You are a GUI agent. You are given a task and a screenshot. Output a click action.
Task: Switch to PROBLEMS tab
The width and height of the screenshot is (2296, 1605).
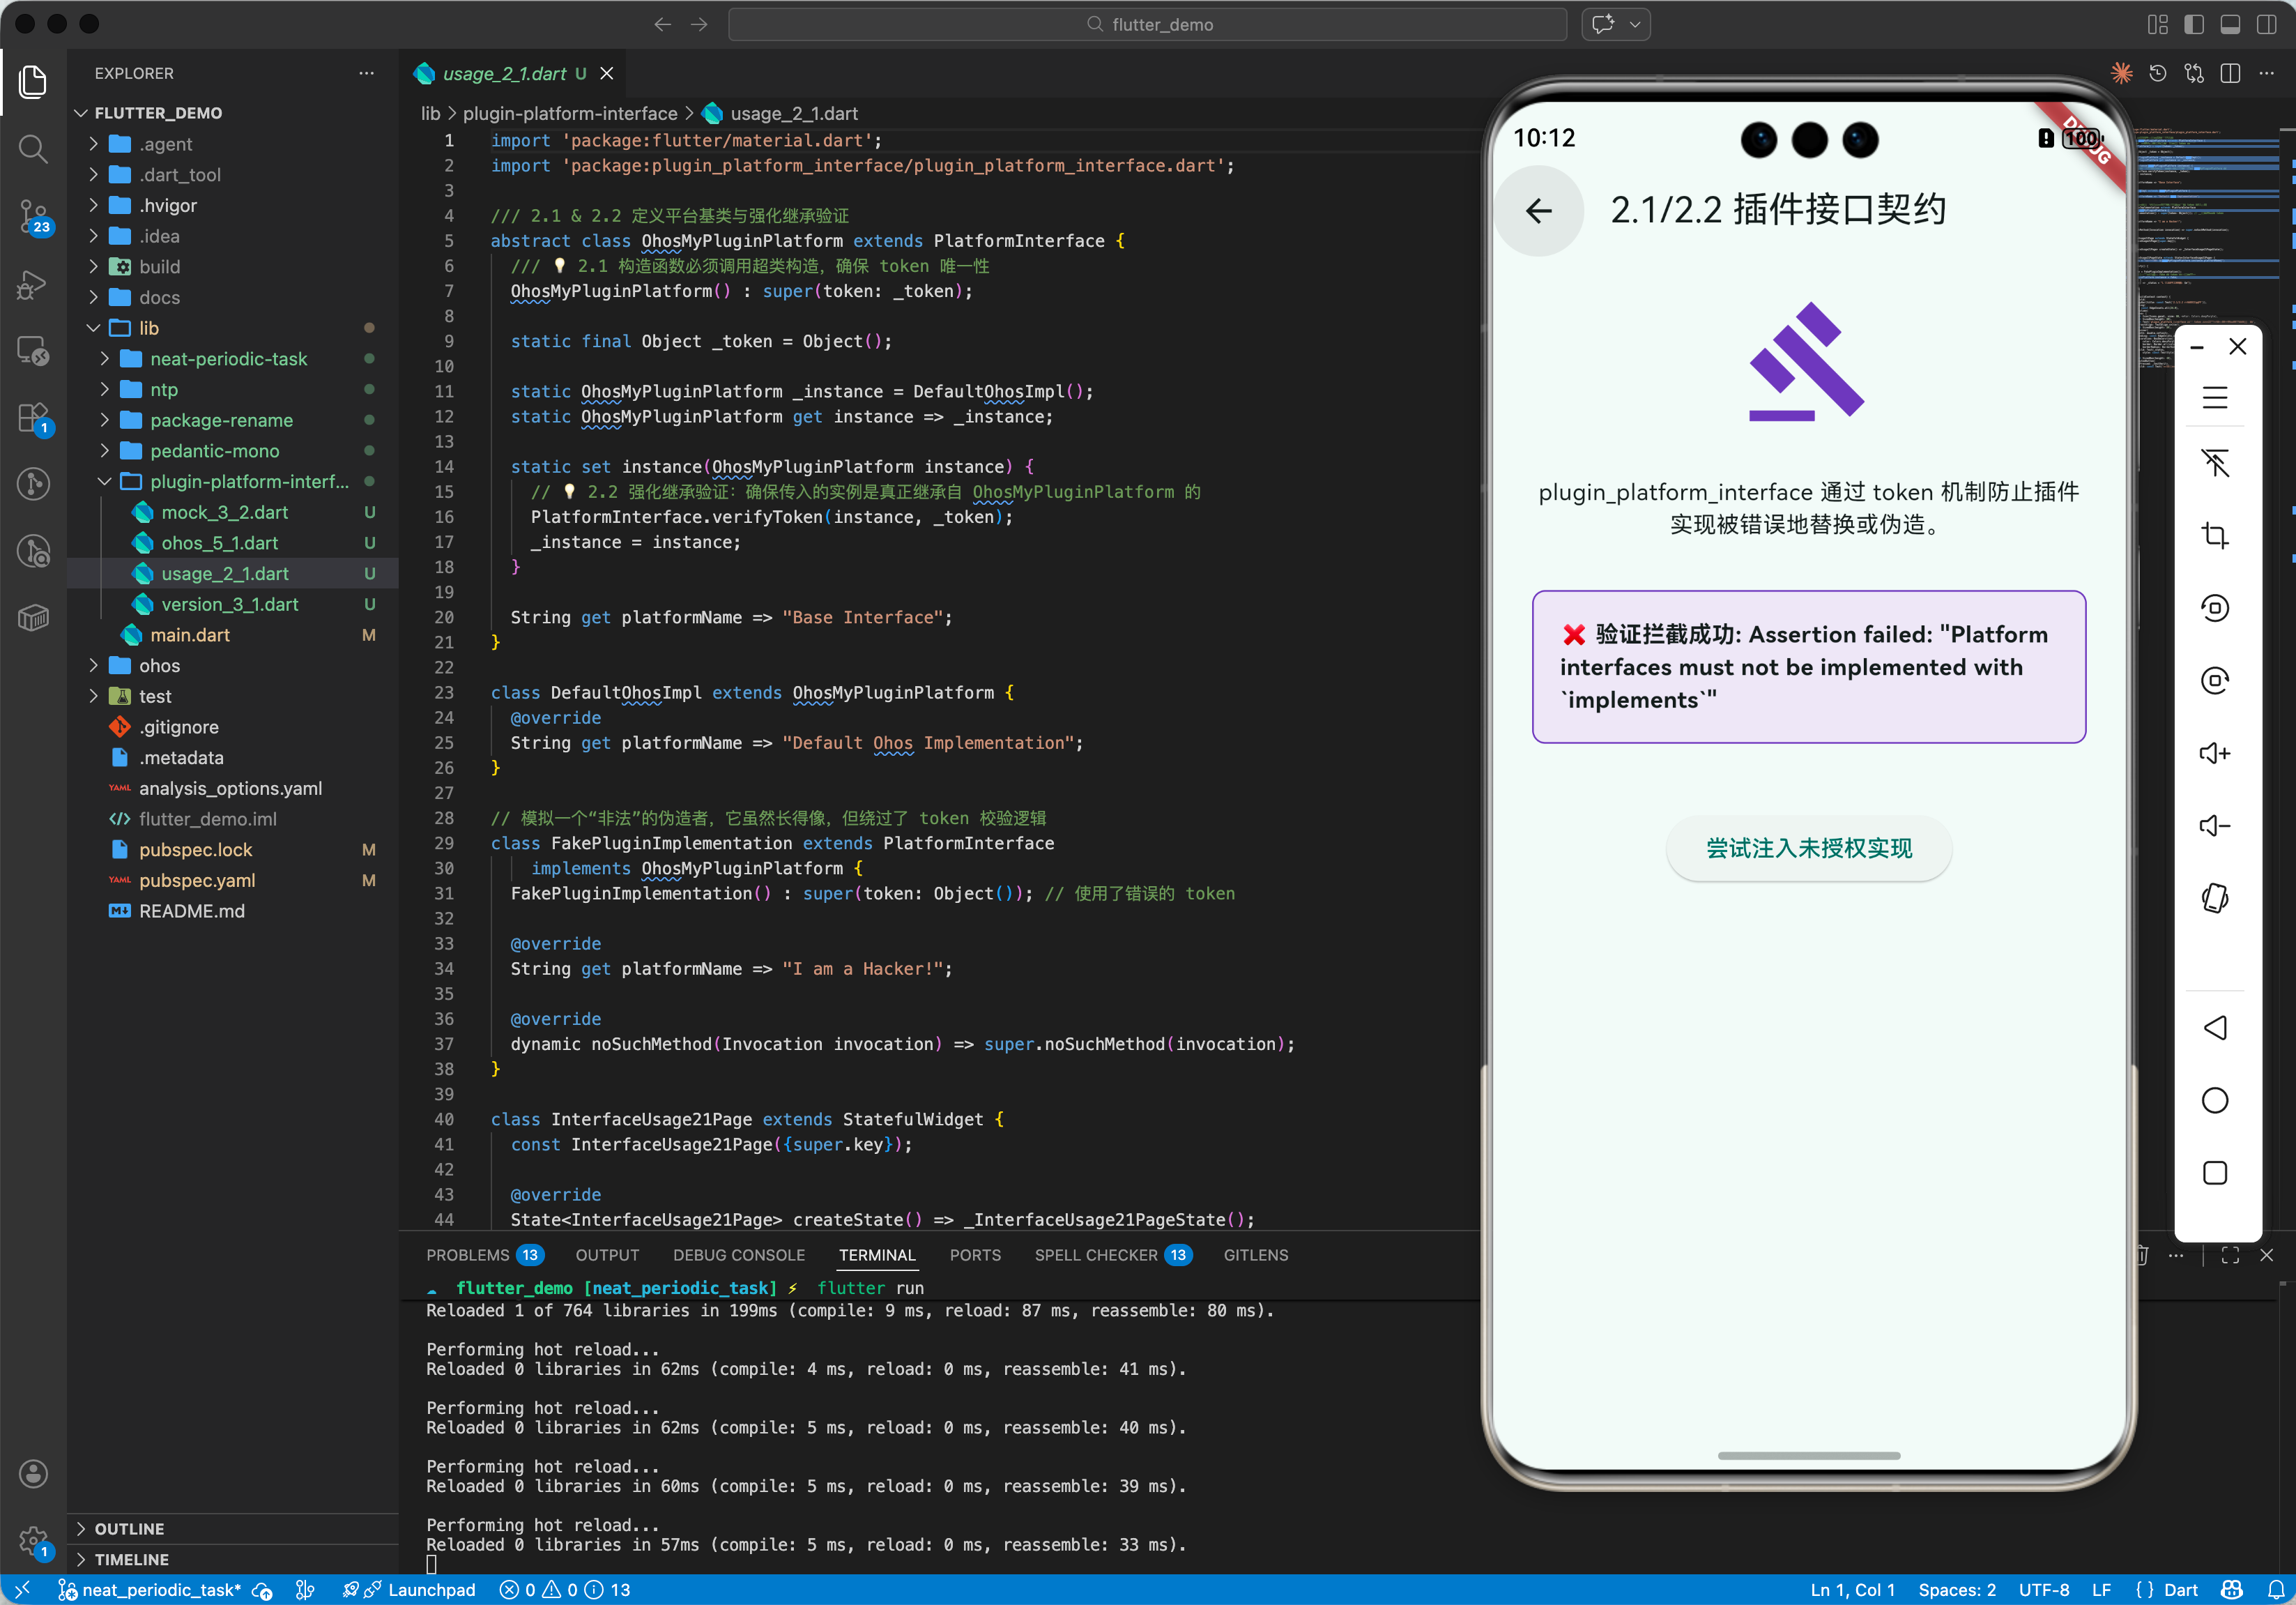pyautogui.click(x=467, y=1255)
